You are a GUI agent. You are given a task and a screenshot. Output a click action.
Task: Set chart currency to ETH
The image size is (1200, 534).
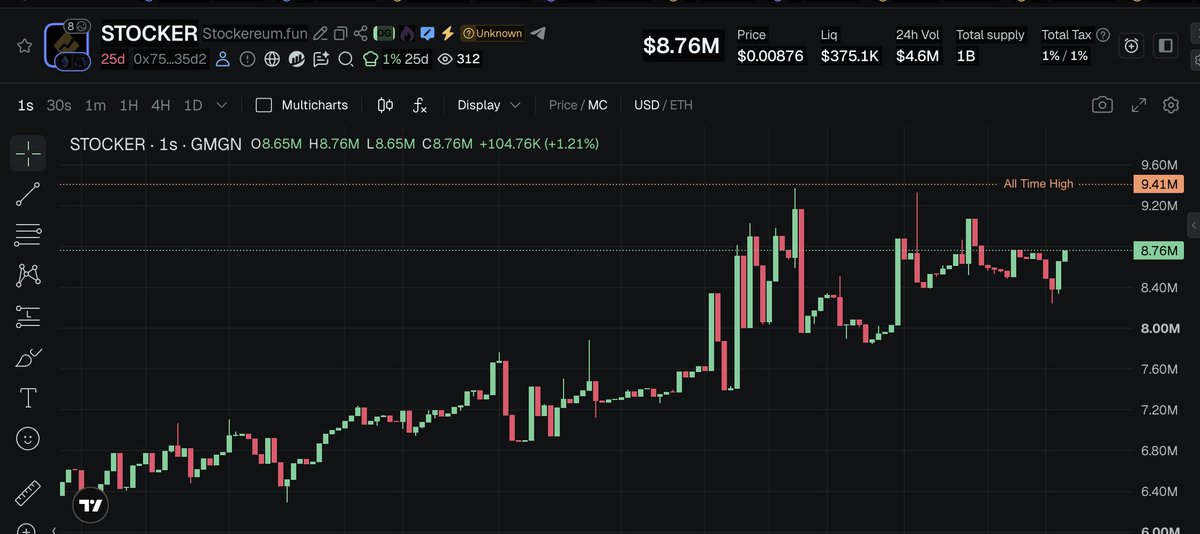[681, 105]
